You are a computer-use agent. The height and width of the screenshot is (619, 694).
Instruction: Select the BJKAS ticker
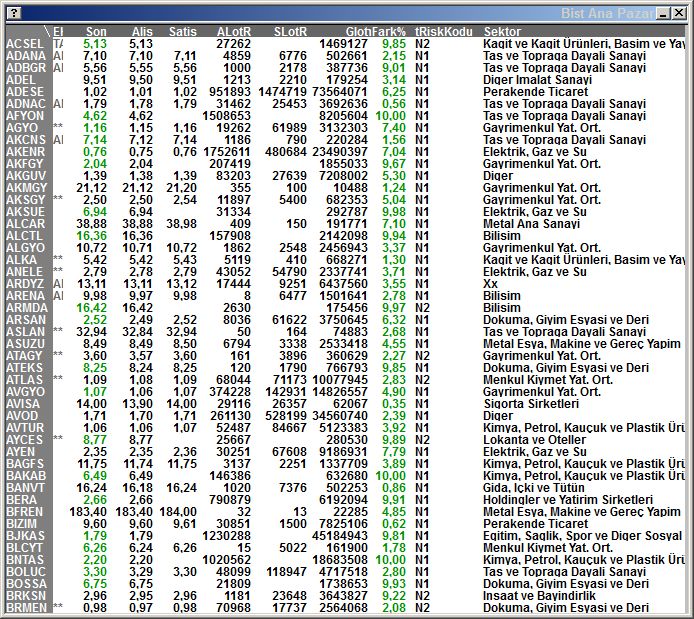coord(26,535)
